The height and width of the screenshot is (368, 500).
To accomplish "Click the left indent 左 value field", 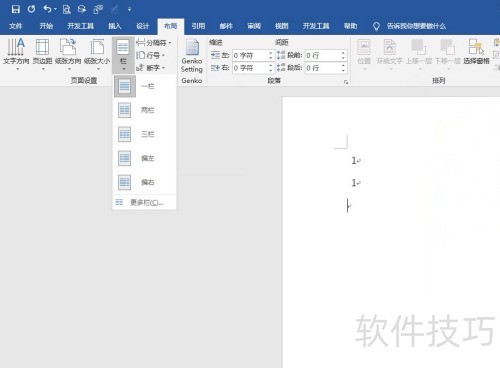I will tap(250, 55).
